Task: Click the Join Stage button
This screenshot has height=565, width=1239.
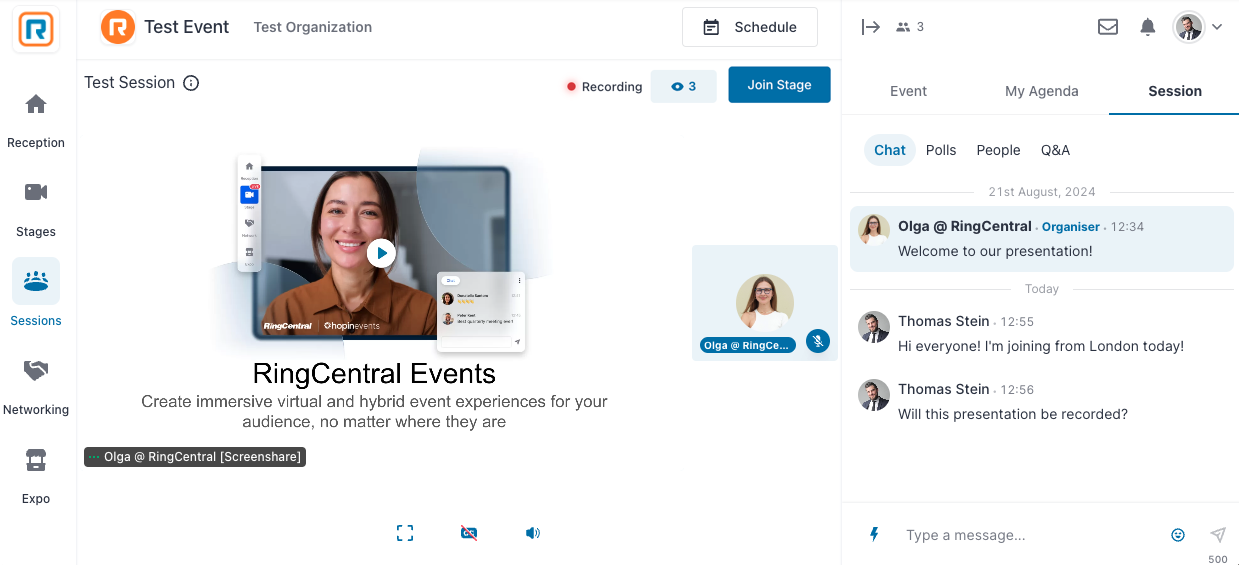Action: 779,85
